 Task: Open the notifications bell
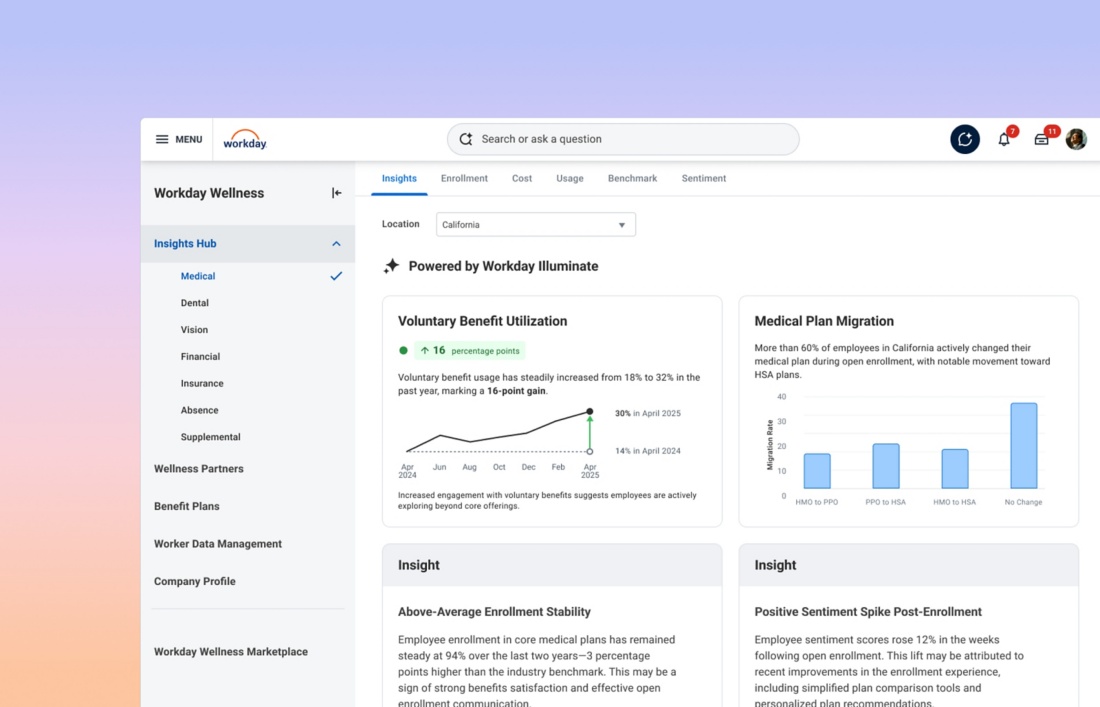1004,139
